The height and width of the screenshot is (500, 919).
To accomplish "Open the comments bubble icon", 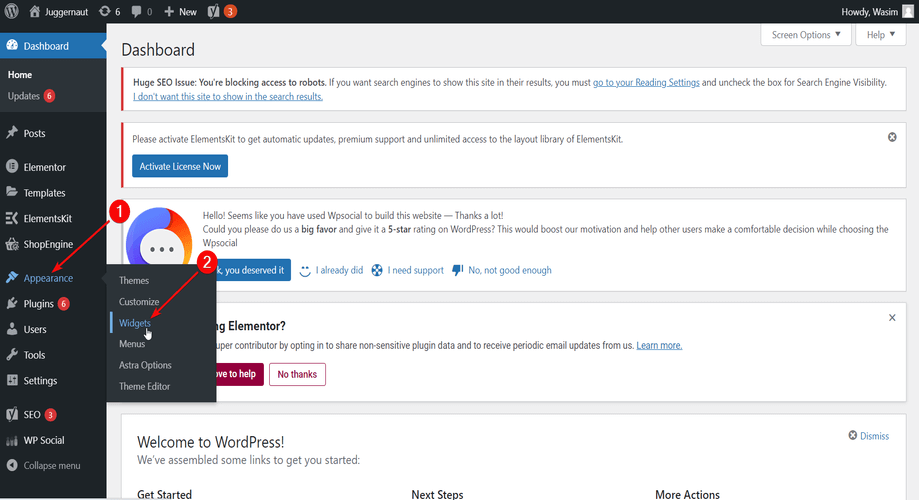I will coord(137,11).
